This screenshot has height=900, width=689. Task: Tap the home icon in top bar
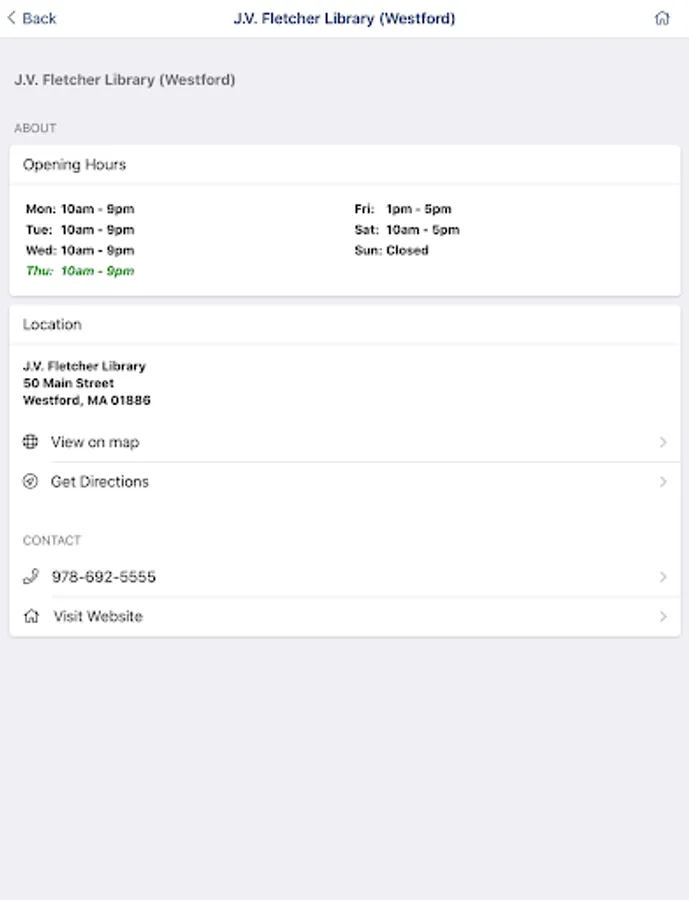pos(662,18)
